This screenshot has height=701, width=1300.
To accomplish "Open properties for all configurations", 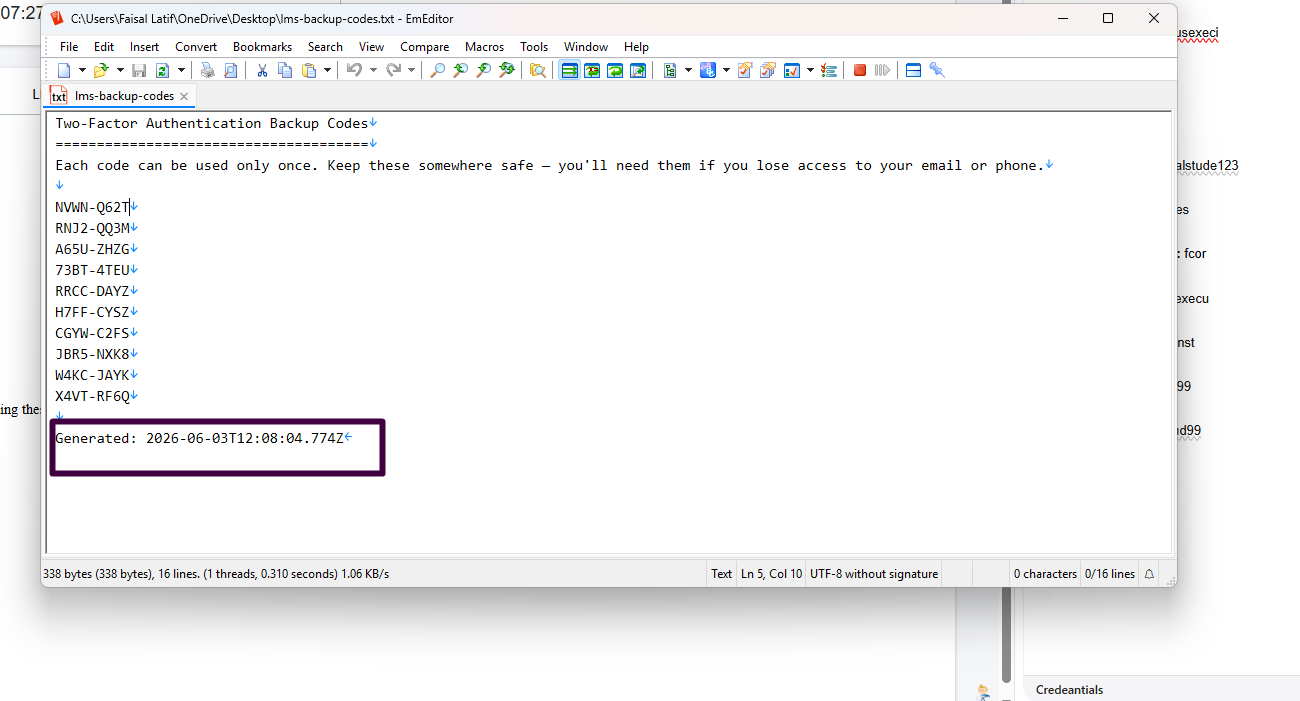I will tap(768, 70).
